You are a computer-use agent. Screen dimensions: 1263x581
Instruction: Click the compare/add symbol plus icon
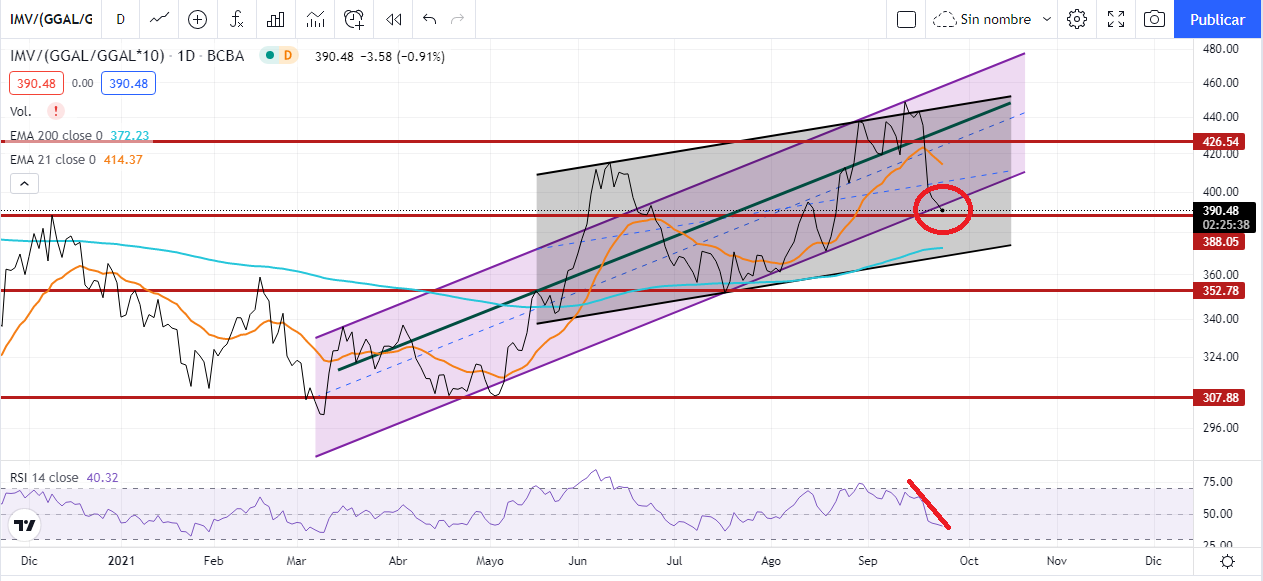coord(198,19)
